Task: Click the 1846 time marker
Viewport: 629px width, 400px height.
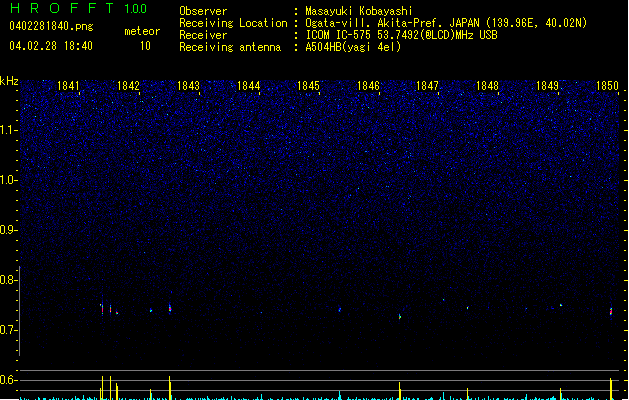Action: [x=368, y=86]
